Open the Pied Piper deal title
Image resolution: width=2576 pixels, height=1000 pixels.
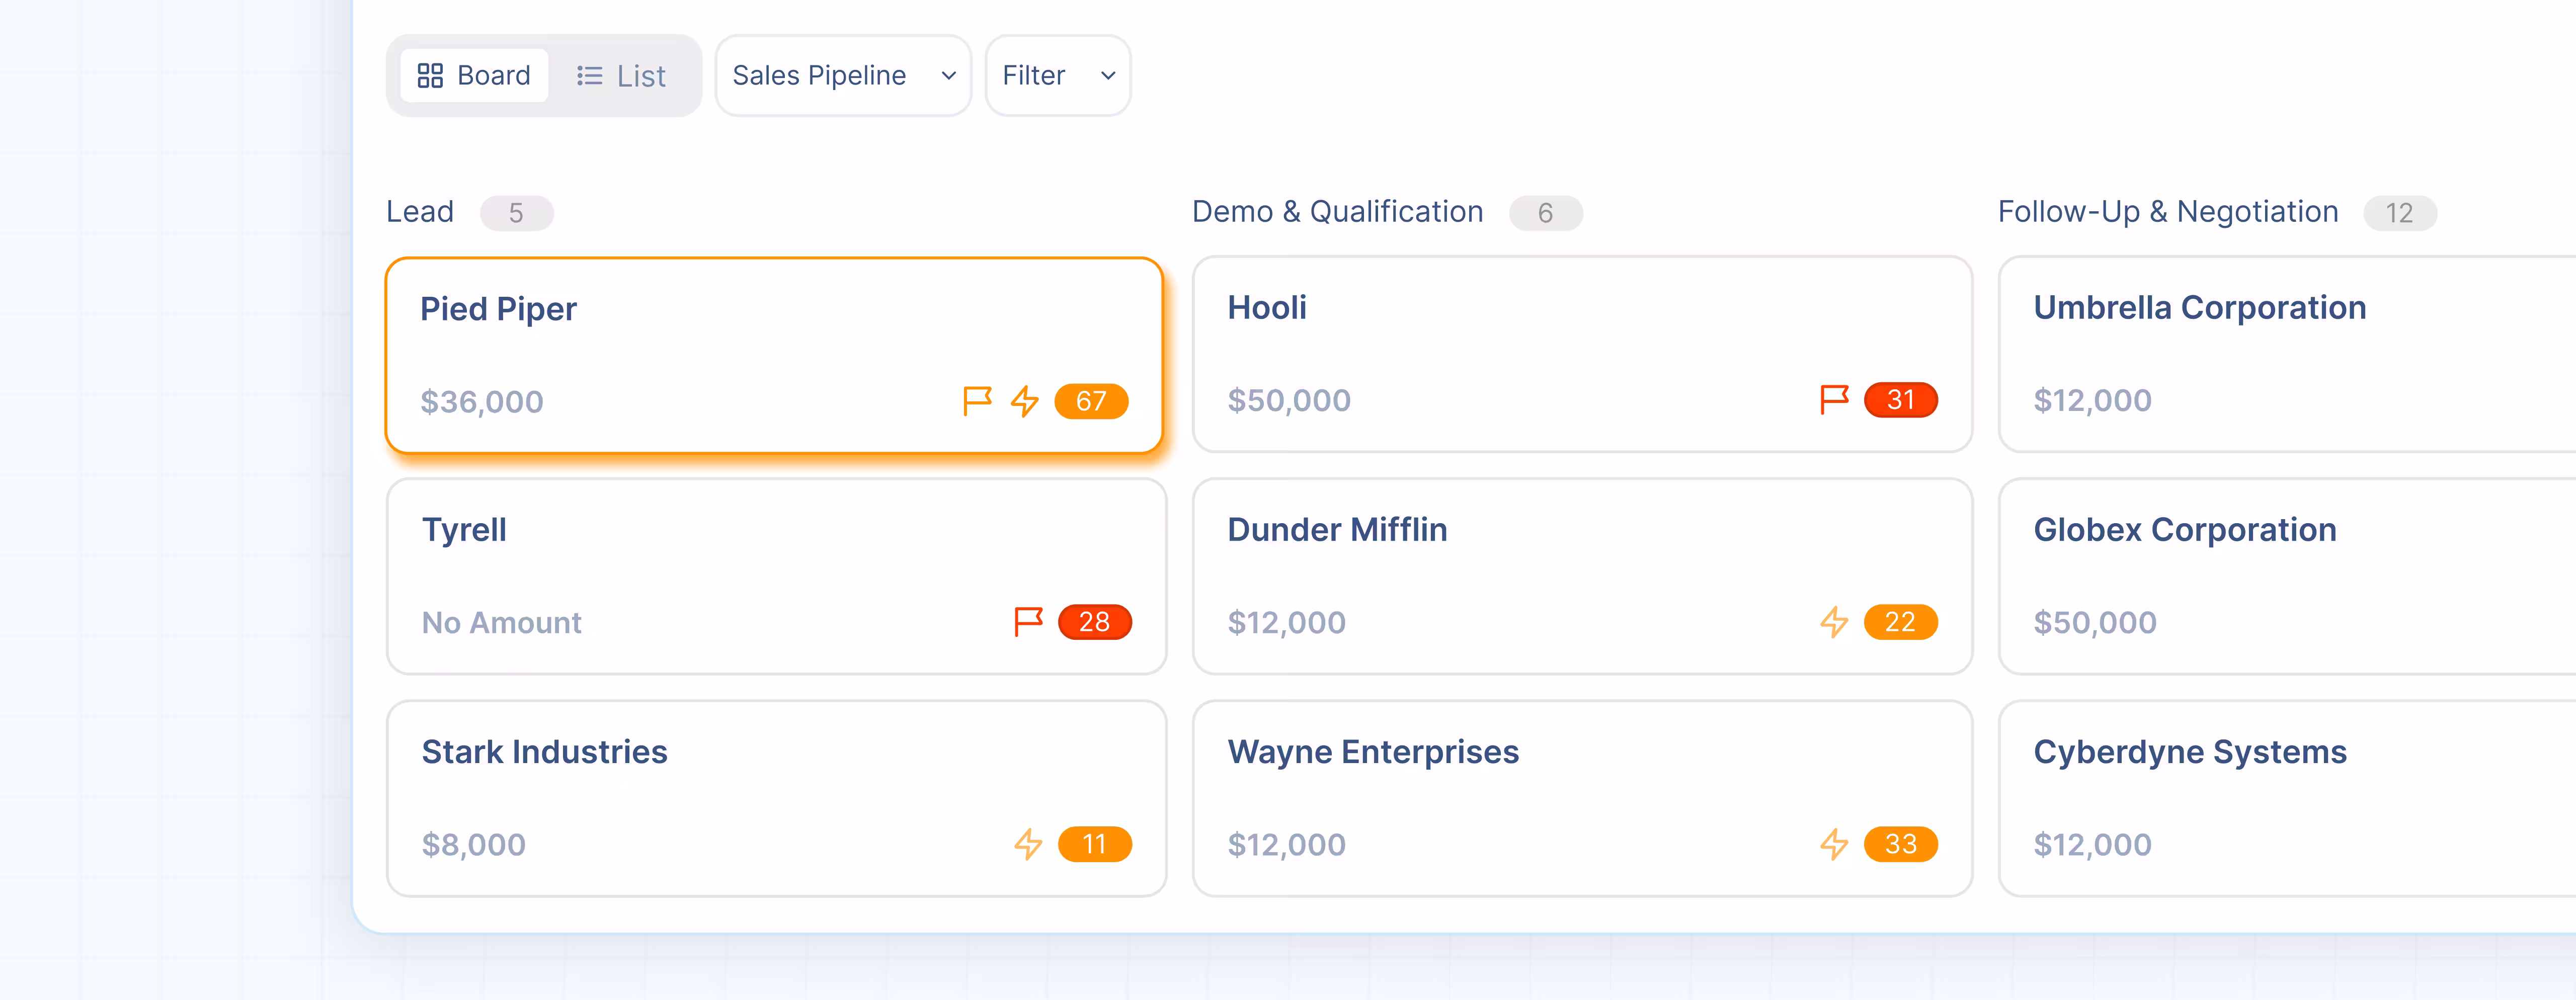click(x=498, y=309)
